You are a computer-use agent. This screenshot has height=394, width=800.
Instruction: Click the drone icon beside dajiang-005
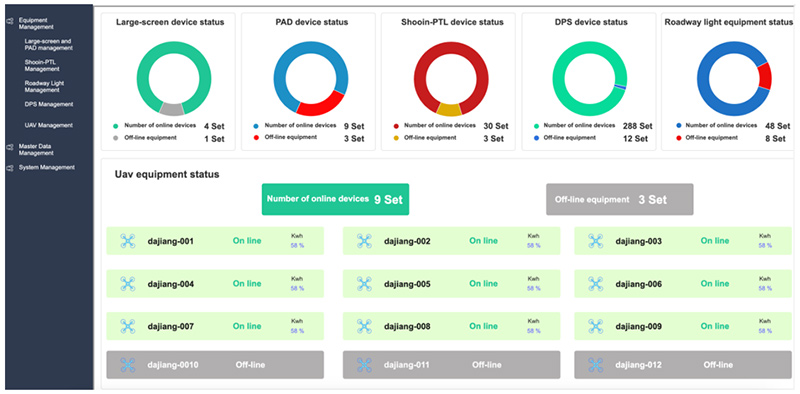(364, 284)
